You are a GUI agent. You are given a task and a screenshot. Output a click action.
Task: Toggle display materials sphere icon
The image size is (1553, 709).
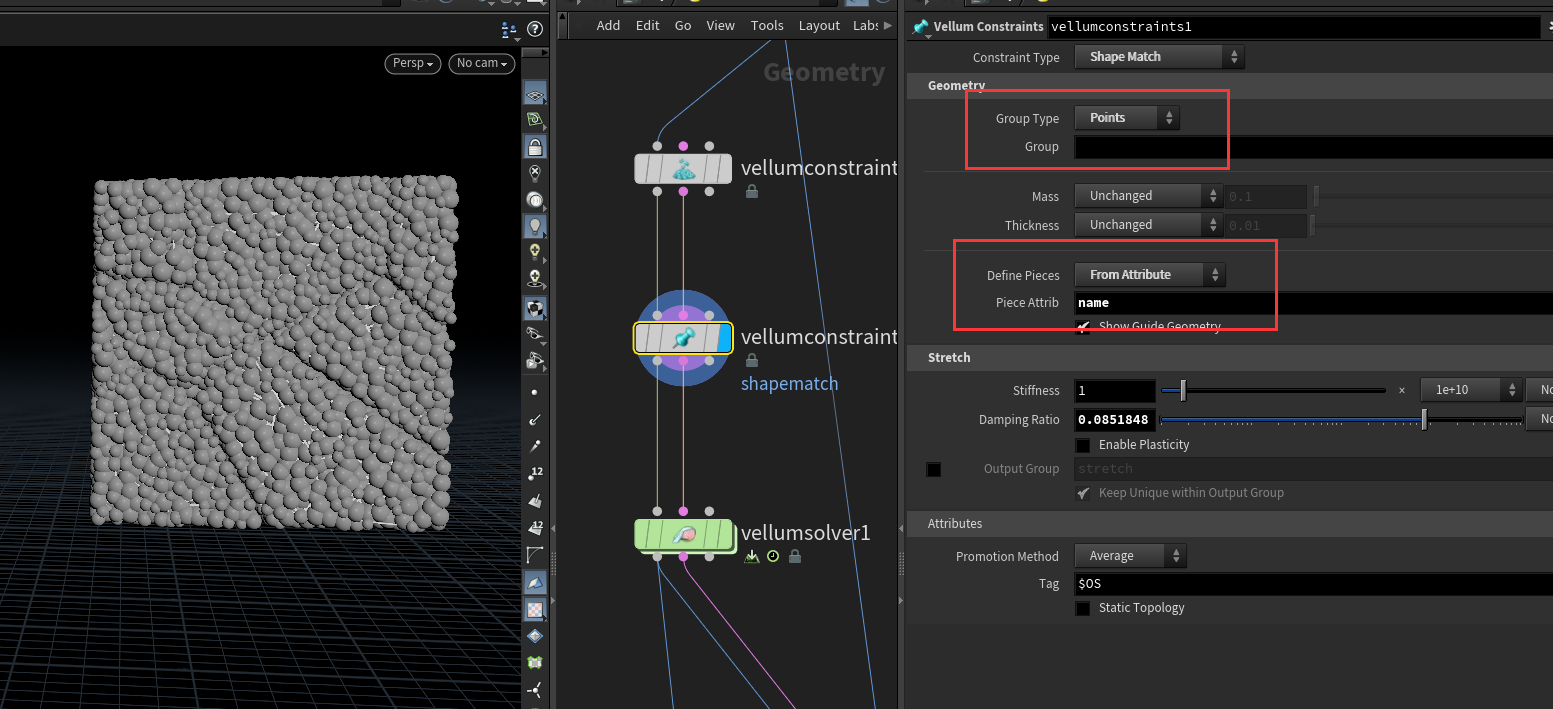tap(535, 307)
